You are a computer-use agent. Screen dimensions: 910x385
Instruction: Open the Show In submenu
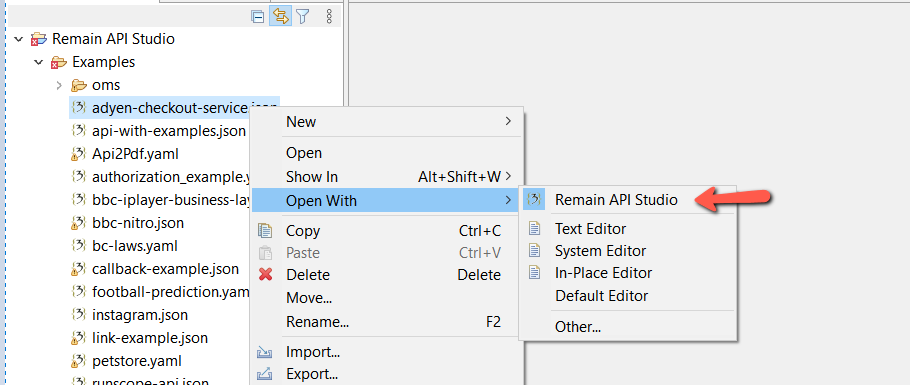(x=386, y=177)
